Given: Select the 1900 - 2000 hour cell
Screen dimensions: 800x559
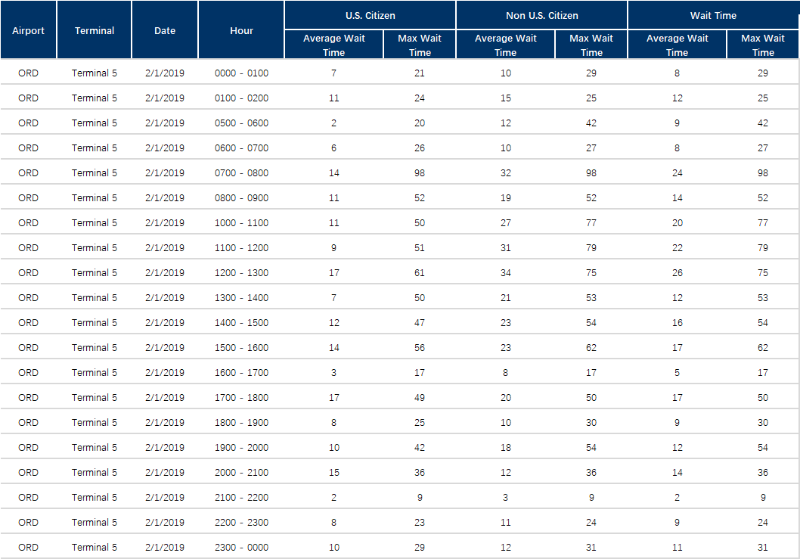Looking at the screenshot, I should (x=241, y=448).
